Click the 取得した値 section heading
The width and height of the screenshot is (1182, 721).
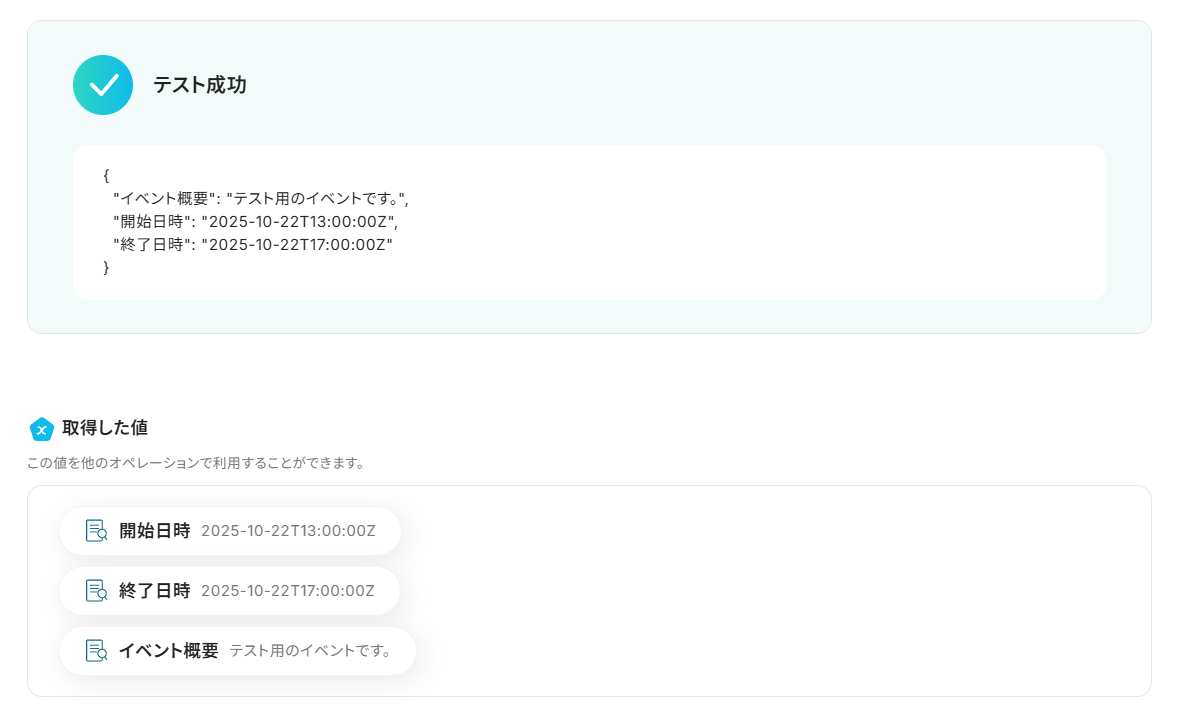[105, 428]
